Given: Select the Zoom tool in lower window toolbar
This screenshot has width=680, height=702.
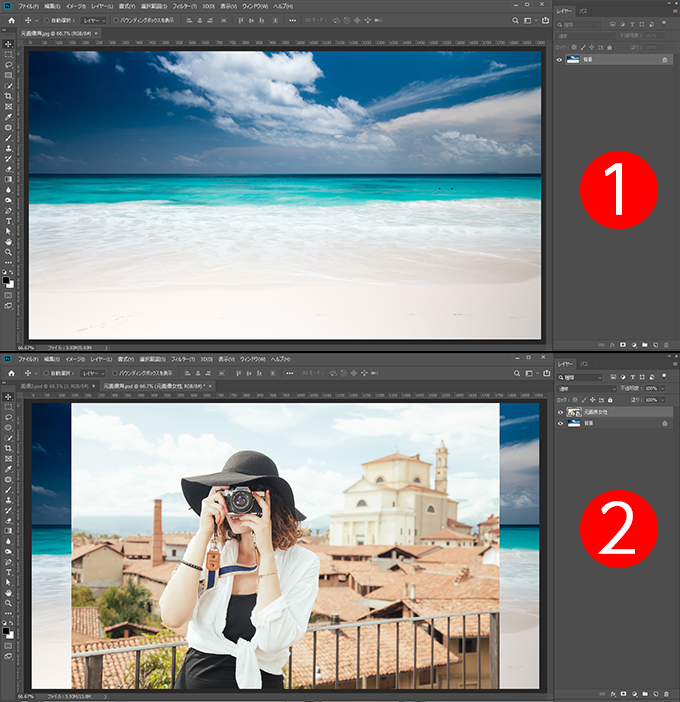Looking at the screenshot, I should 8,603.
